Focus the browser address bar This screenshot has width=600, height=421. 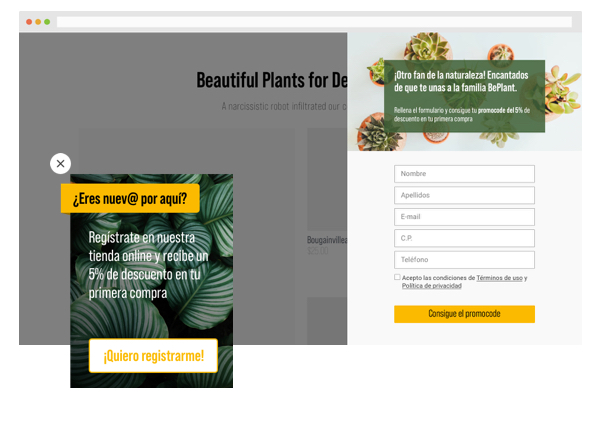[x=314, y=21]
